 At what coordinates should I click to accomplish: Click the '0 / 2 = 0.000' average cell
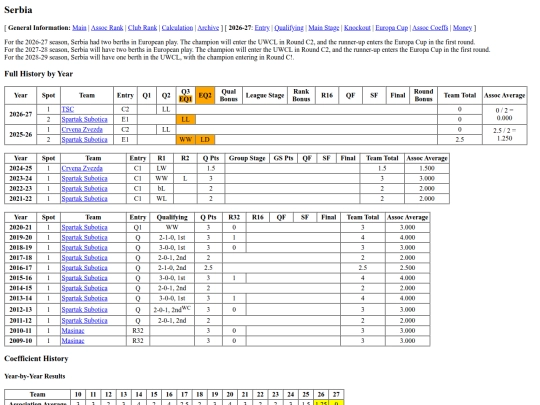tap(505, 114)
